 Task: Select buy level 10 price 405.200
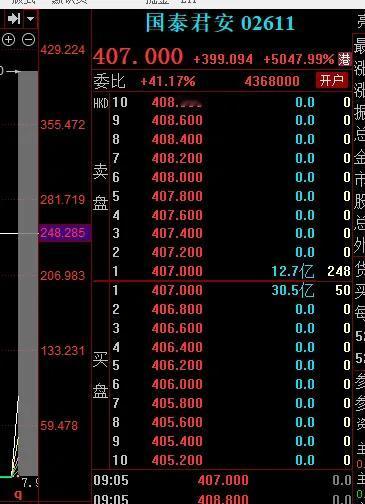177,460
